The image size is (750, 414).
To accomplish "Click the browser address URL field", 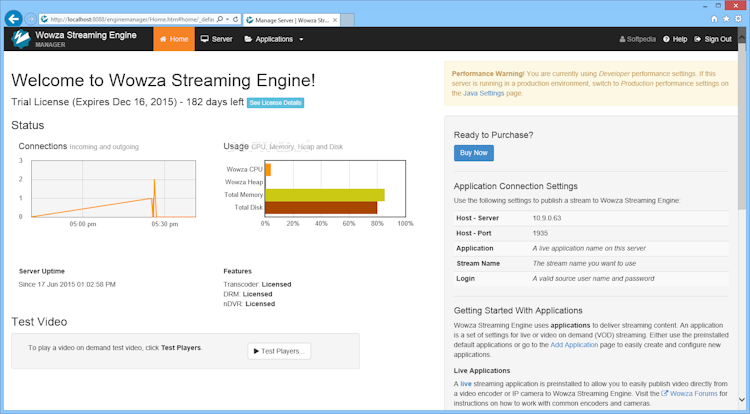I will coord(132,19).
